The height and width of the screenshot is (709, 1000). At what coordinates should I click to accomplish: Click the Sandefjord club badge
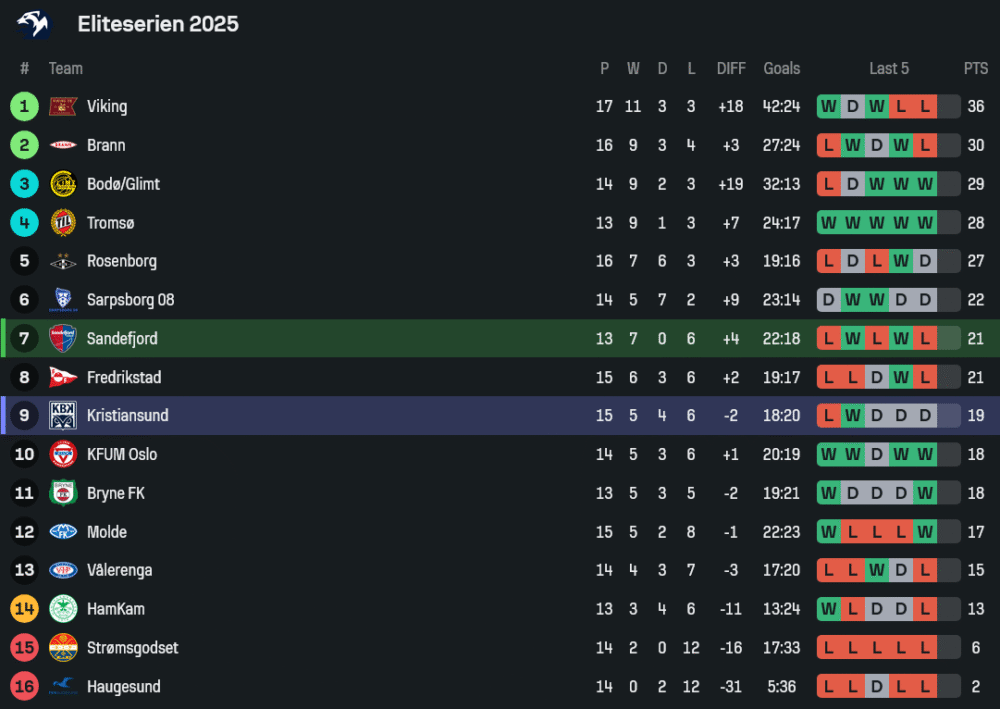click(63, 338)
